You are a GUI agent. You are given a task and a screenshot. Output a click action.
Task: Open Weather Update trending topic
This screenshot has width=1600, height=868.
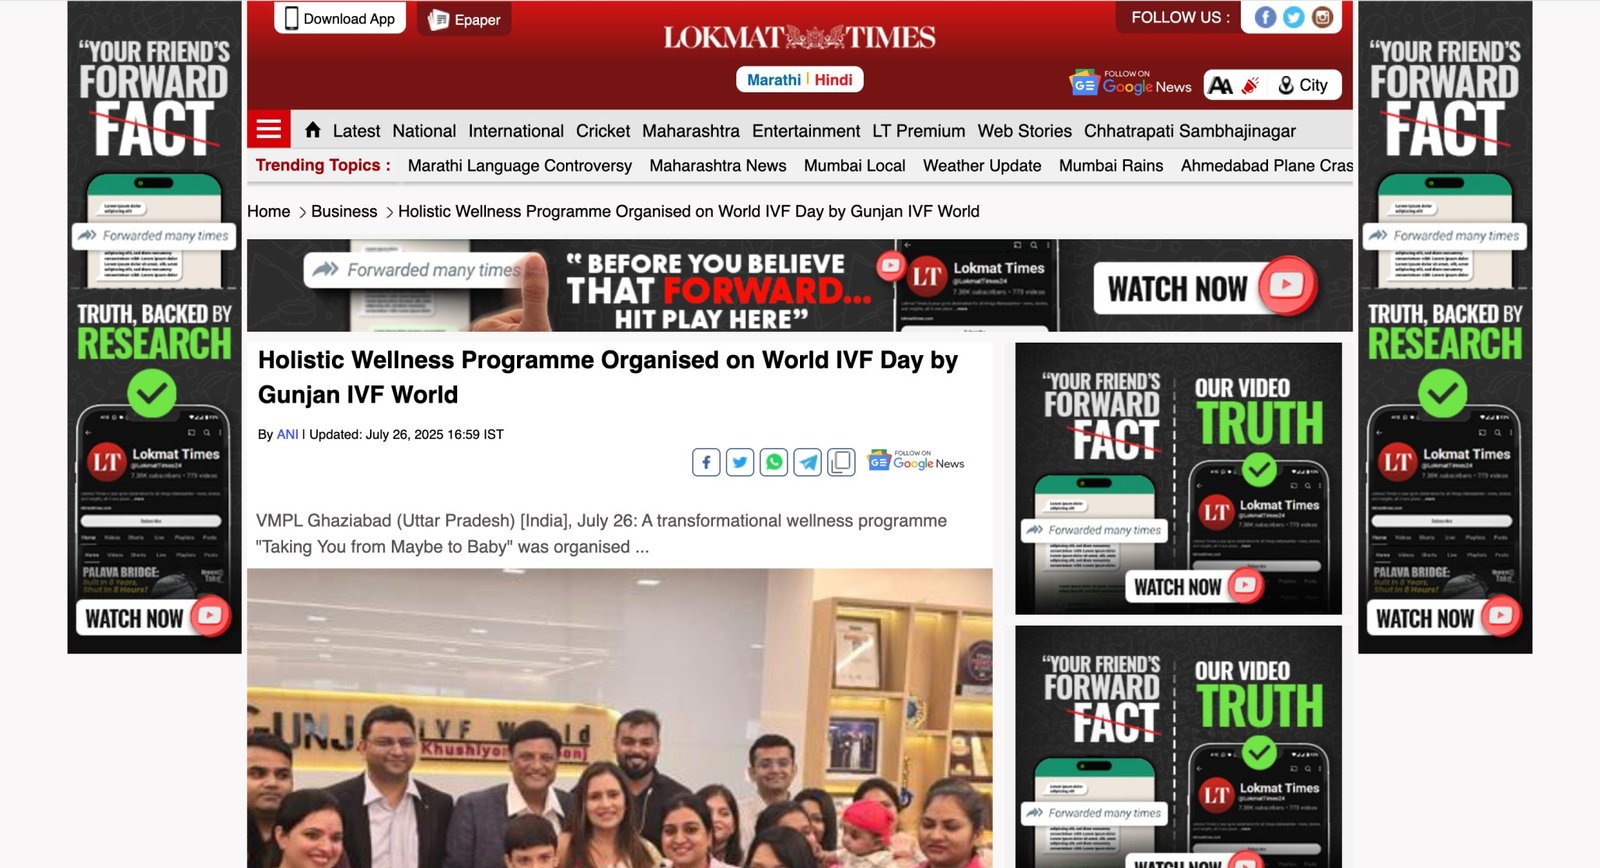point(982,166)
